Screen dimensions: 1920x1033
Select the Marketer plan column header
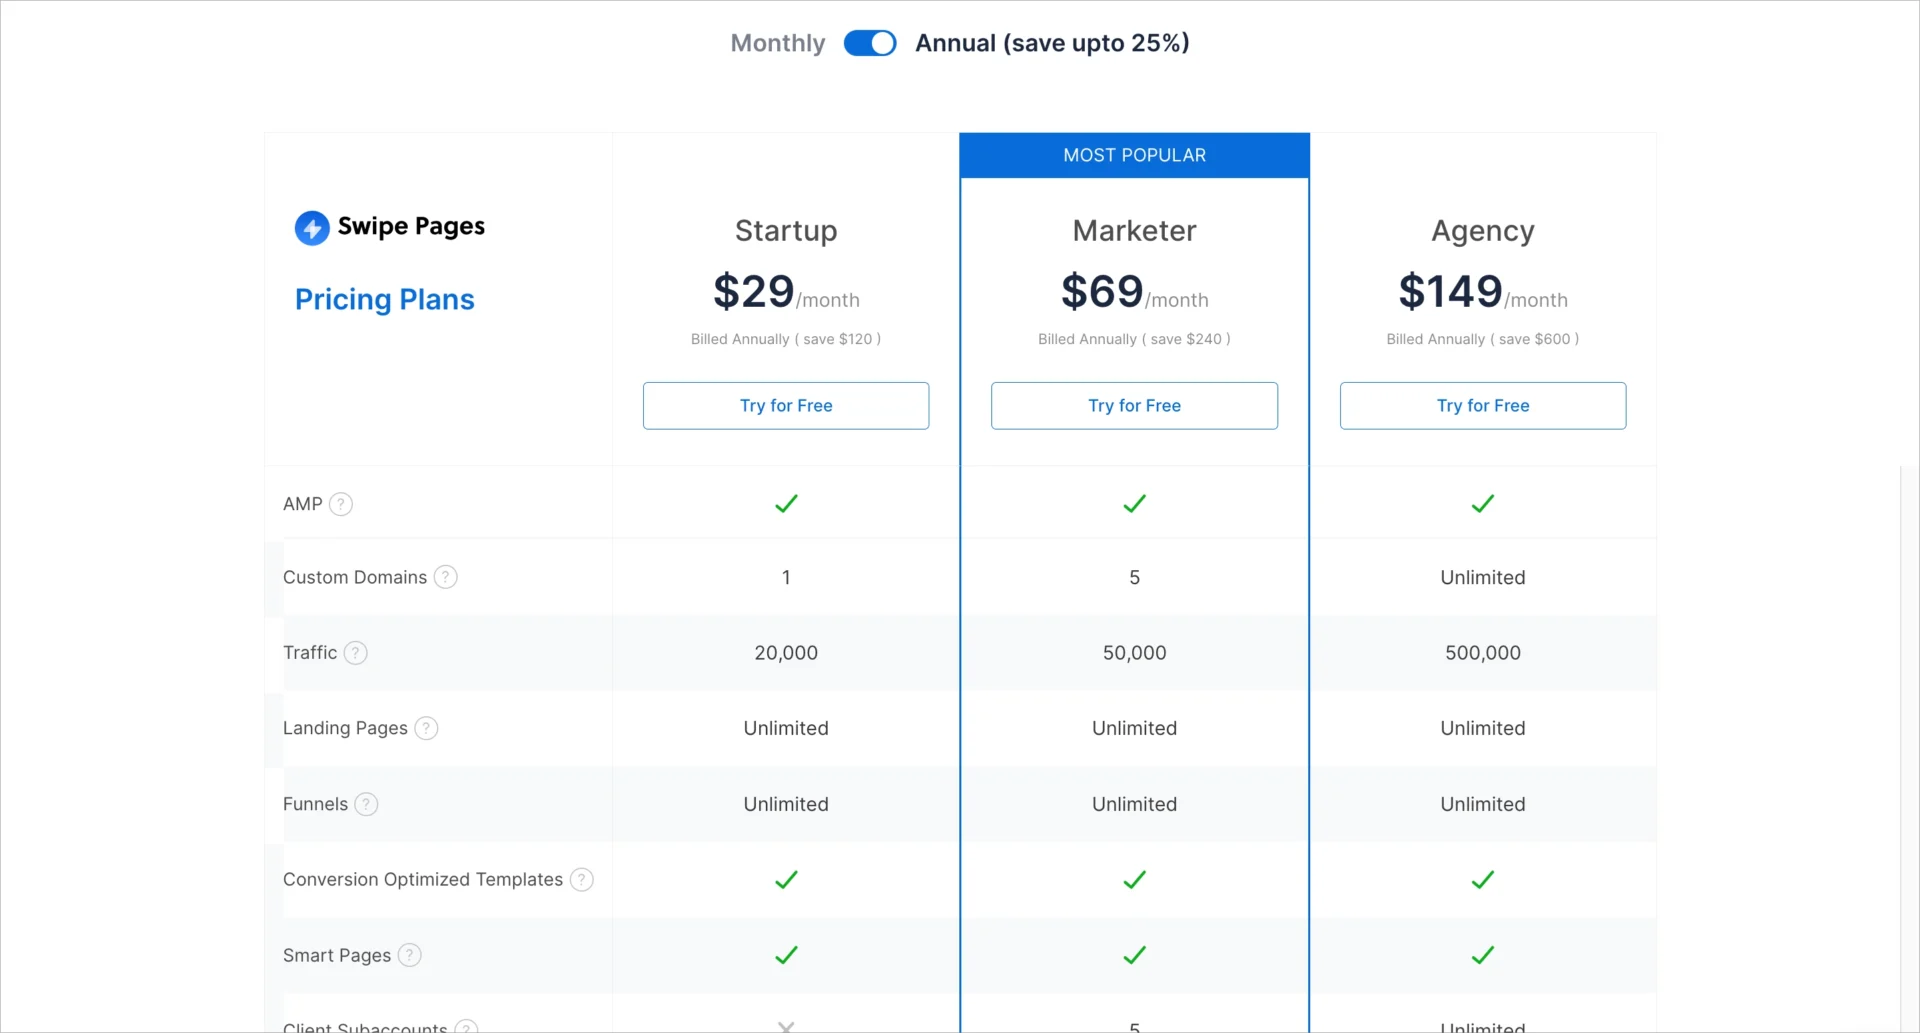[x=1134, y=231]
